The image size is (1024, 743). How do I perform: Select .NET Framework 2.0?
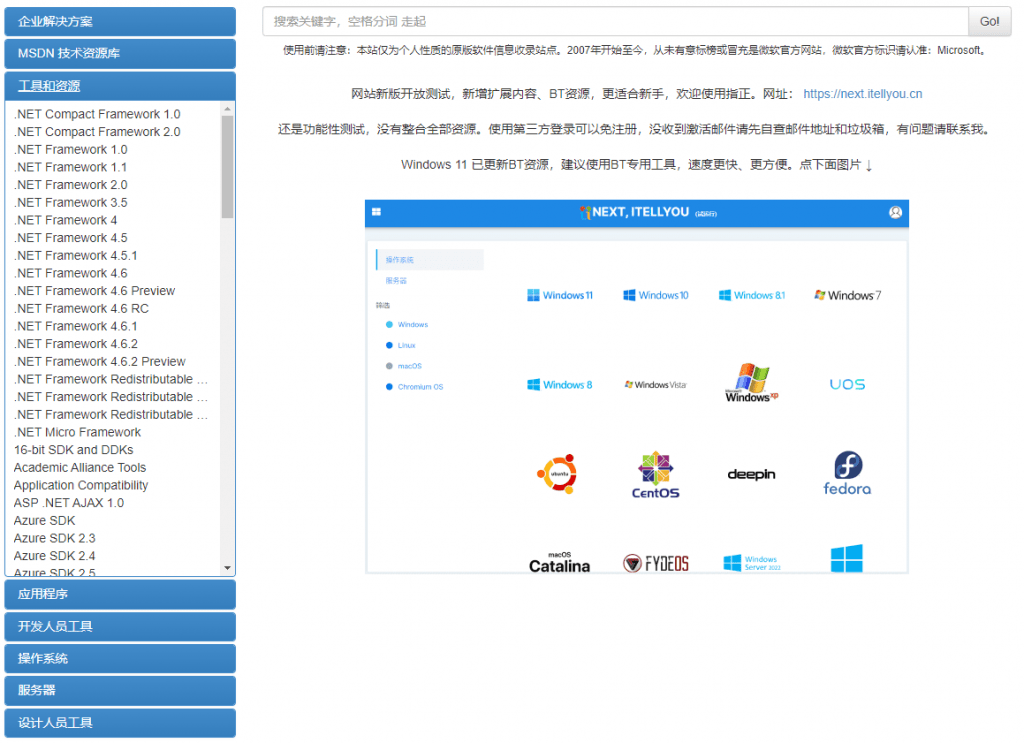tap(71, 185)
